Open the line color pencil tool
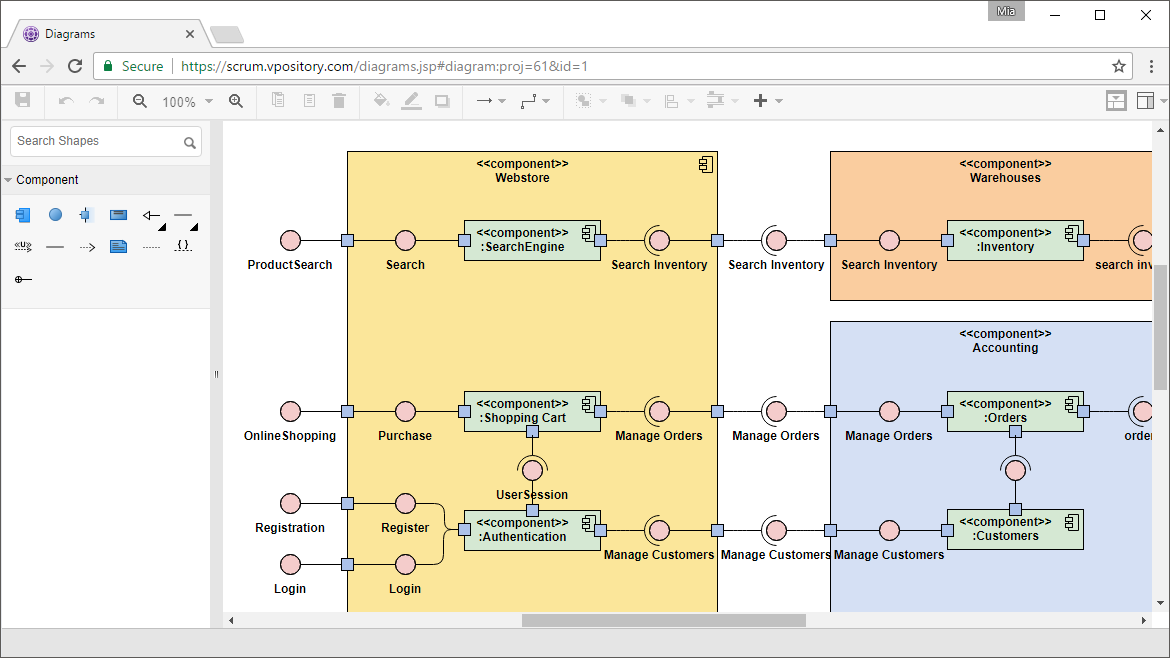 click(x=411, y=101)
